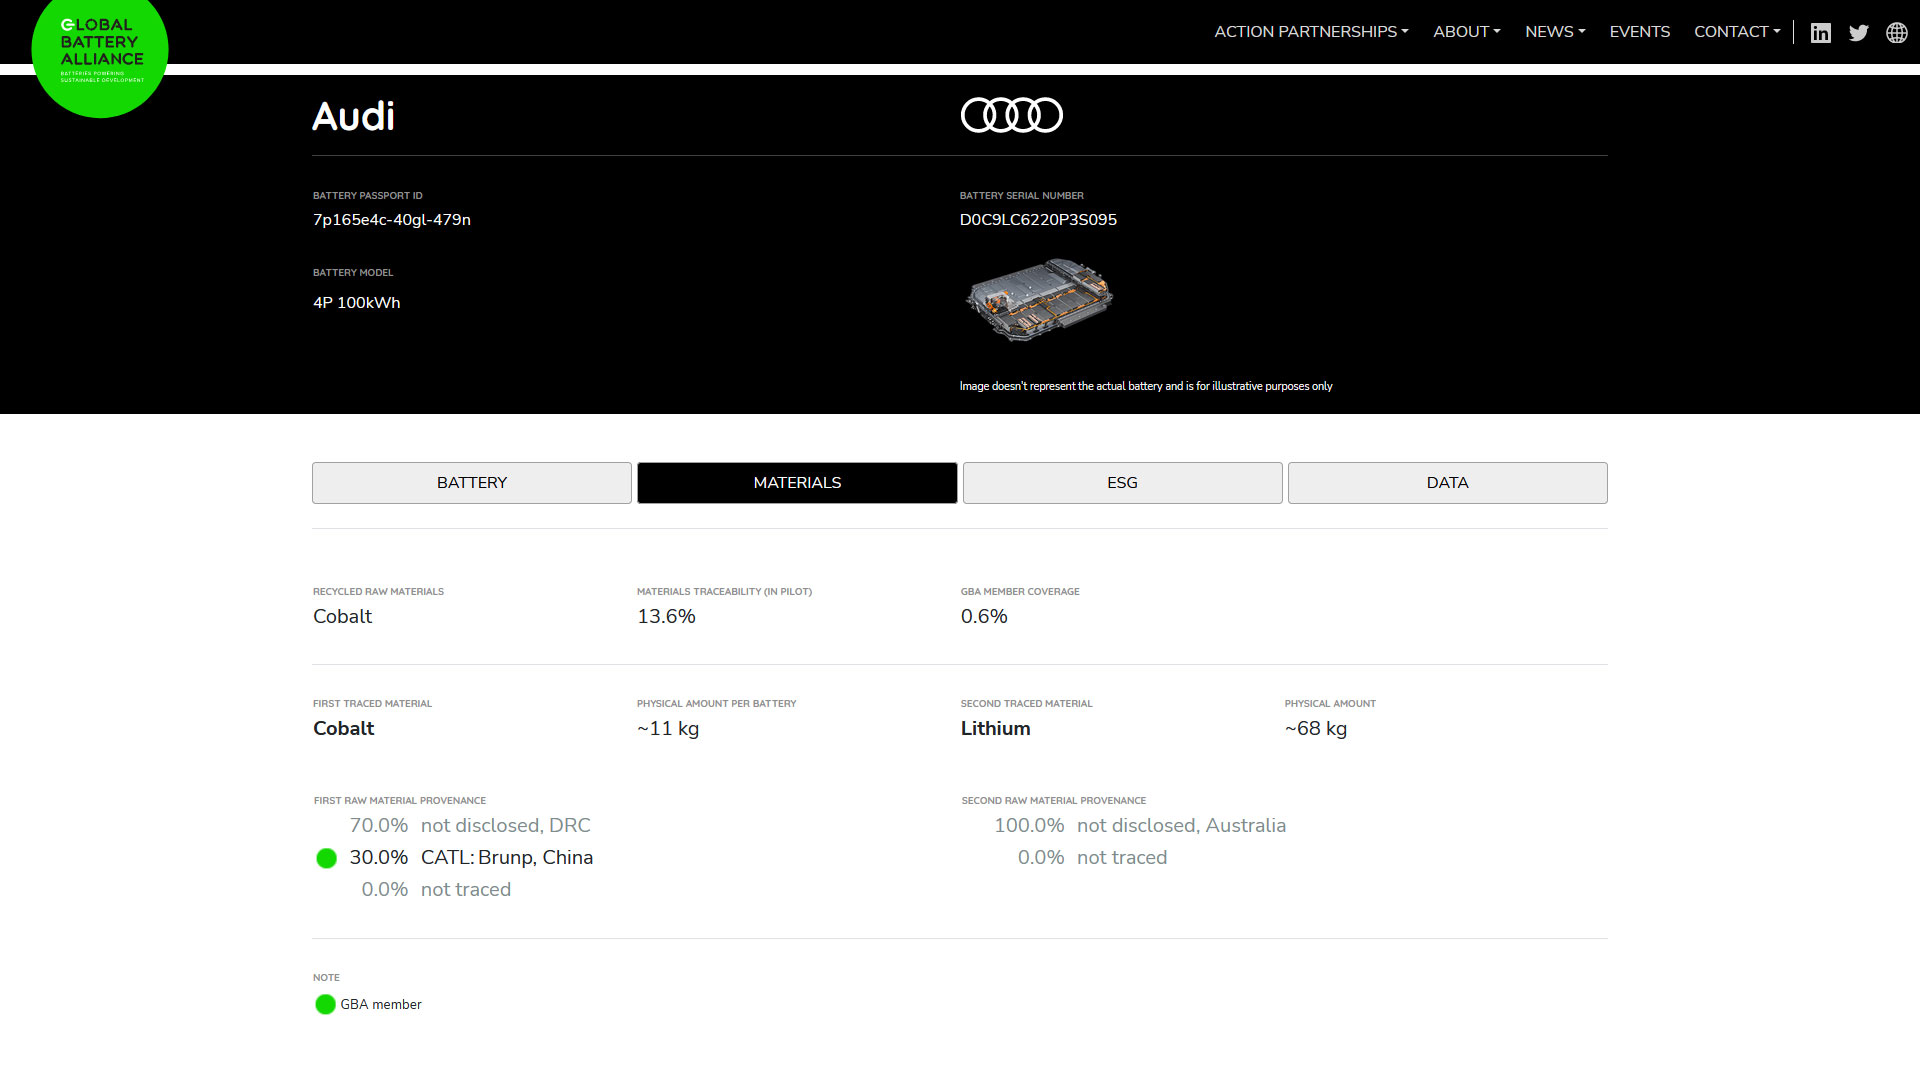Expand the Action Partnerships dropdown
Screen dimensions: 1920x1080
pos(1311,32)
